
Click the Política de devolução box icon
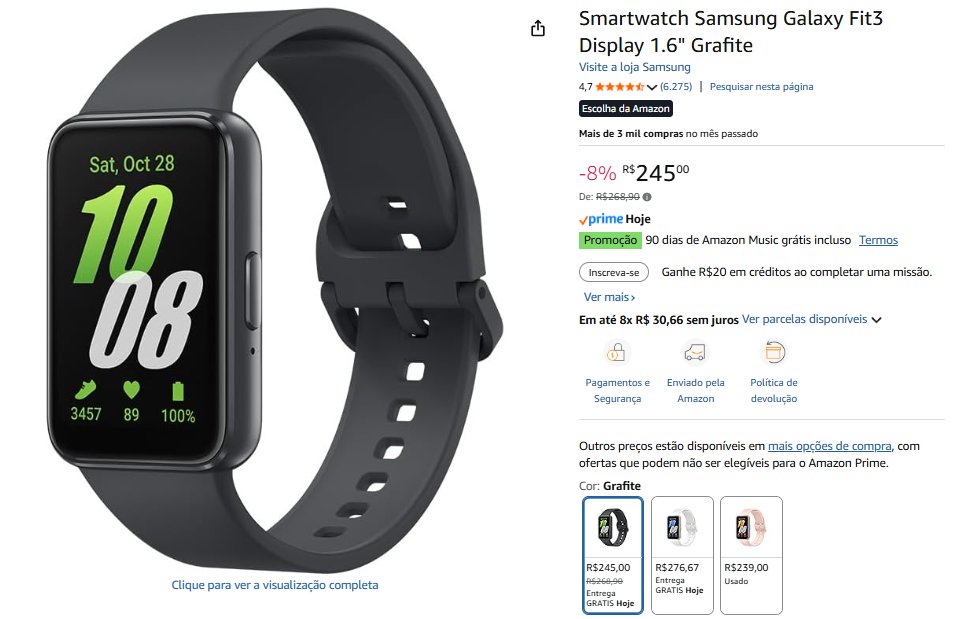774,352
